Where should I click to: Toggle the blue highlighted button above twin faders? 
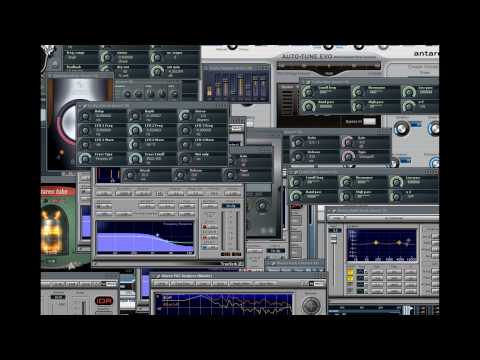coord(231,206)
